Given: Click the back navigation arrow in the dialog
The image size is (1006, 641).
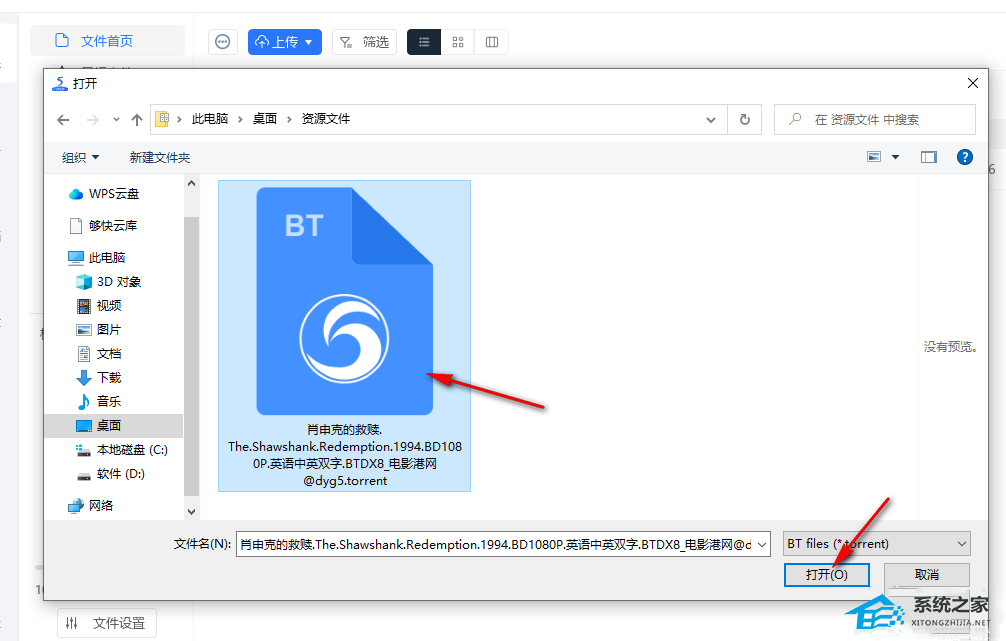Looking at the screenshot, I should (63, 119).
